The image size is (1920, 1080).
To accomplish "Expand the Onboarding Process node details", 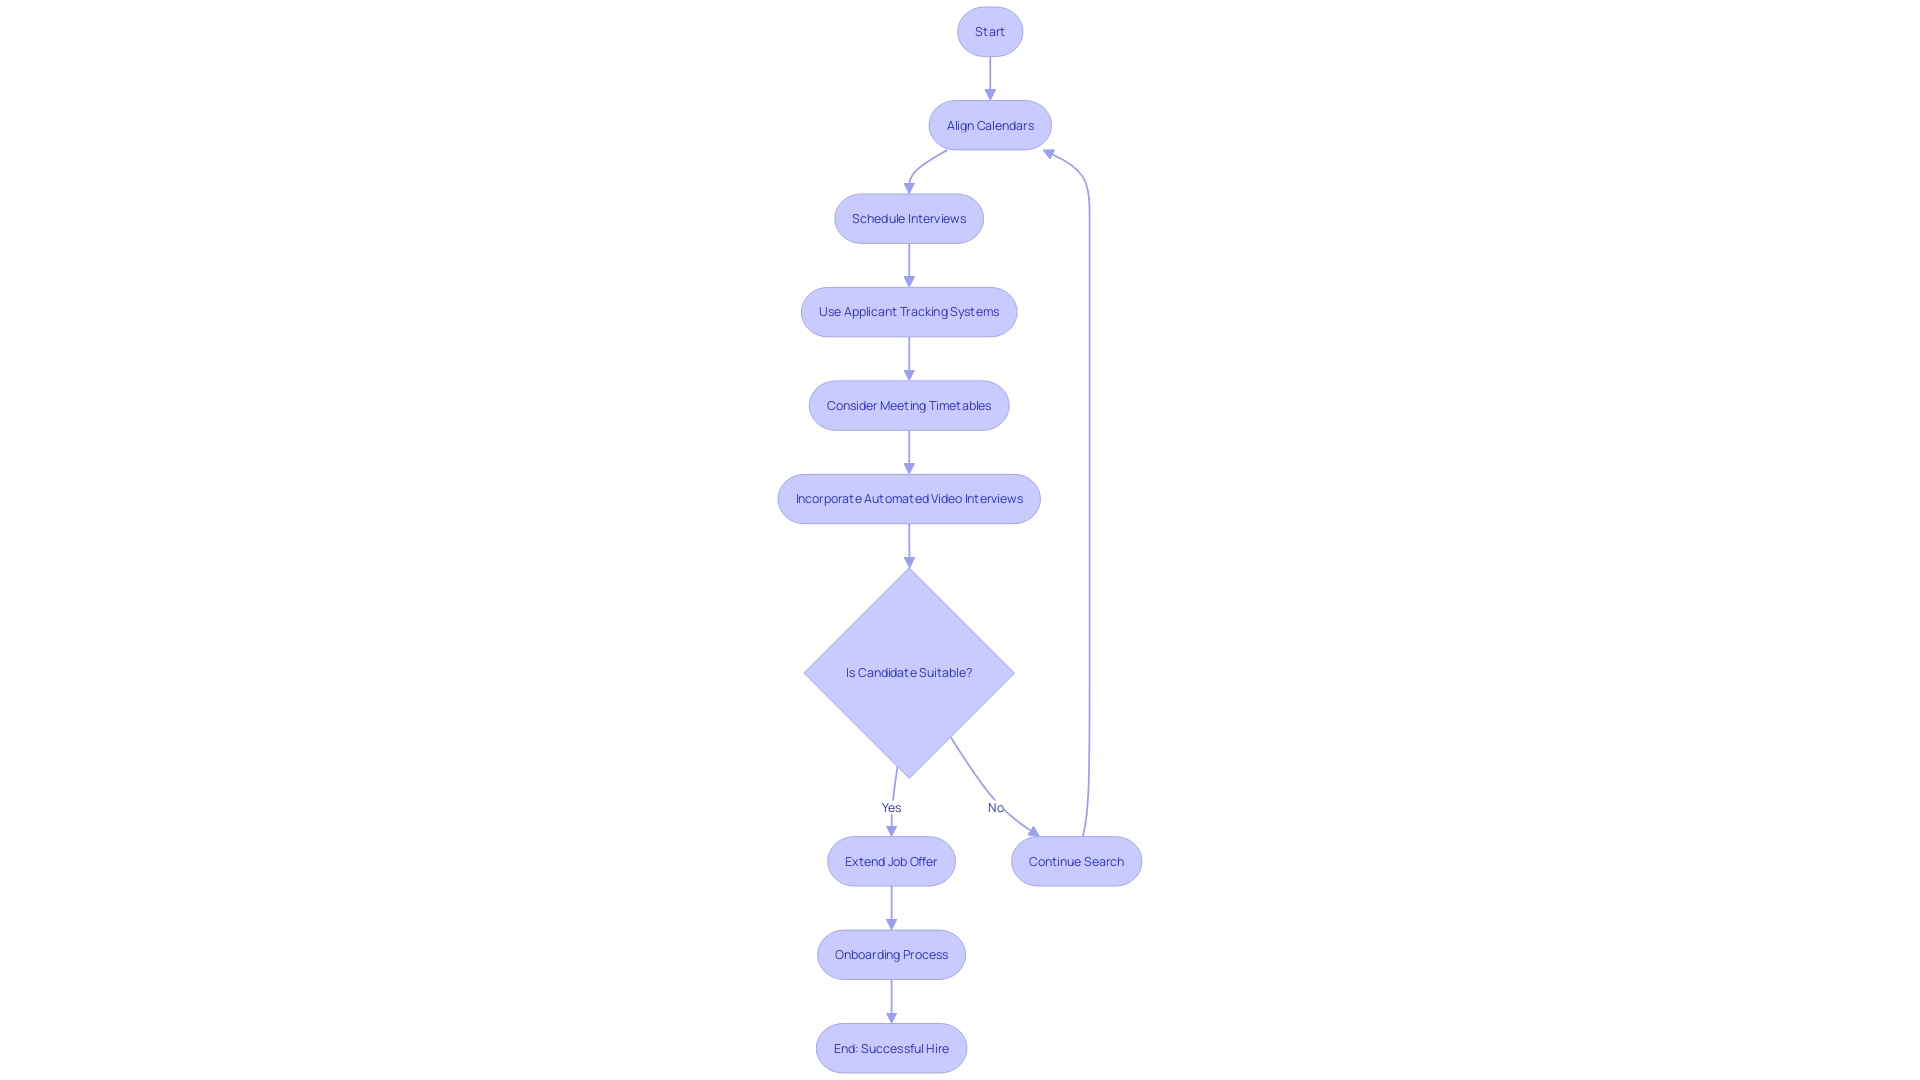I will coord(890,955).
